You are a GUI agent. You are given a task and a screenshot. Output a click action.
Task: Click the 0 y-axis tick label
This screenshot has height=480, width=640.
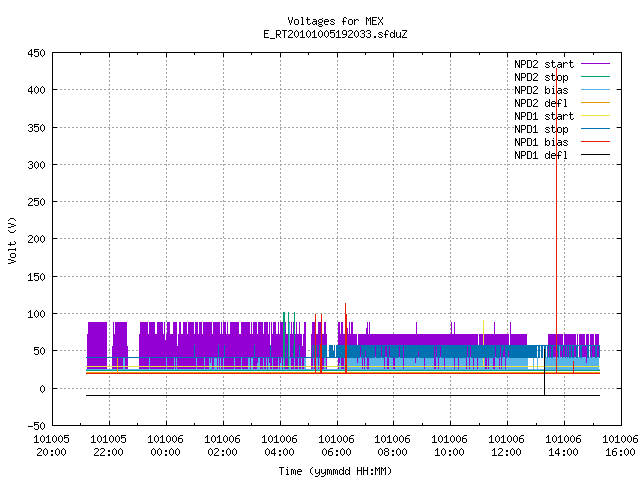(x=42, y=389)
